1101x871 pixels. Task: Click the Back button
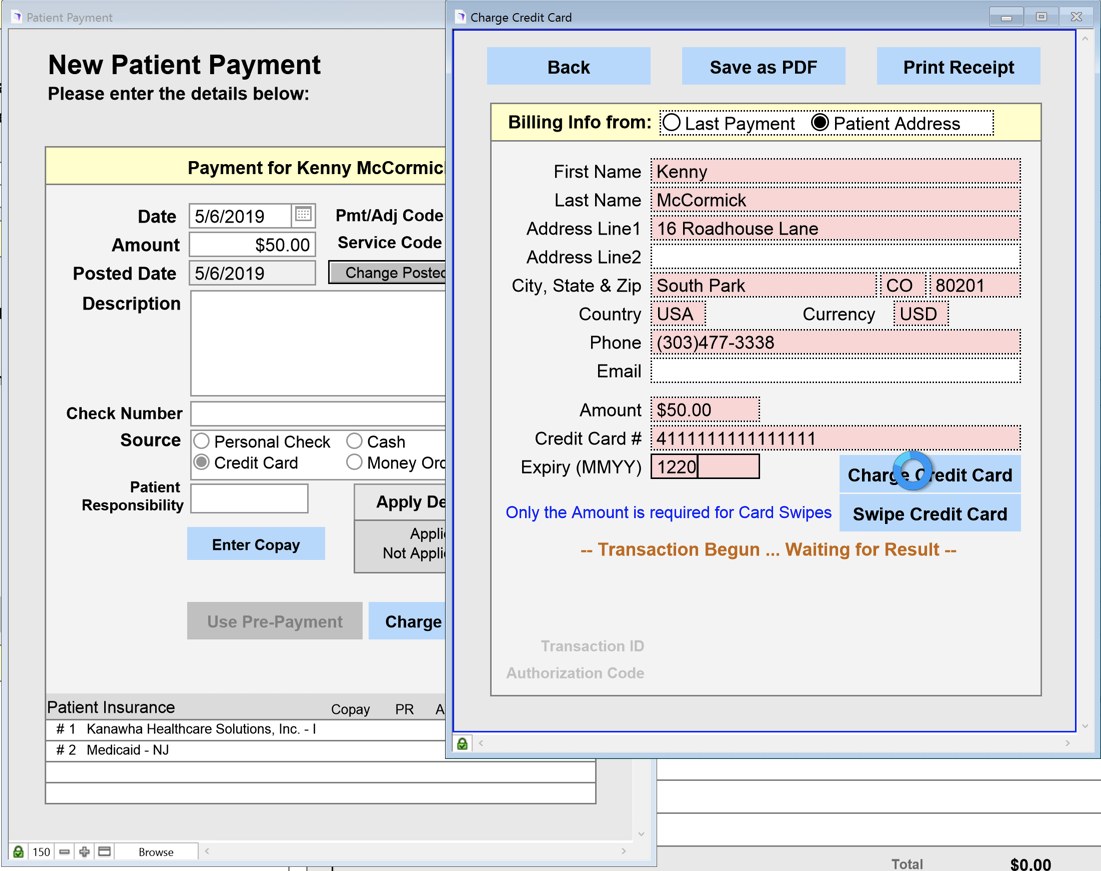(568, 67)
